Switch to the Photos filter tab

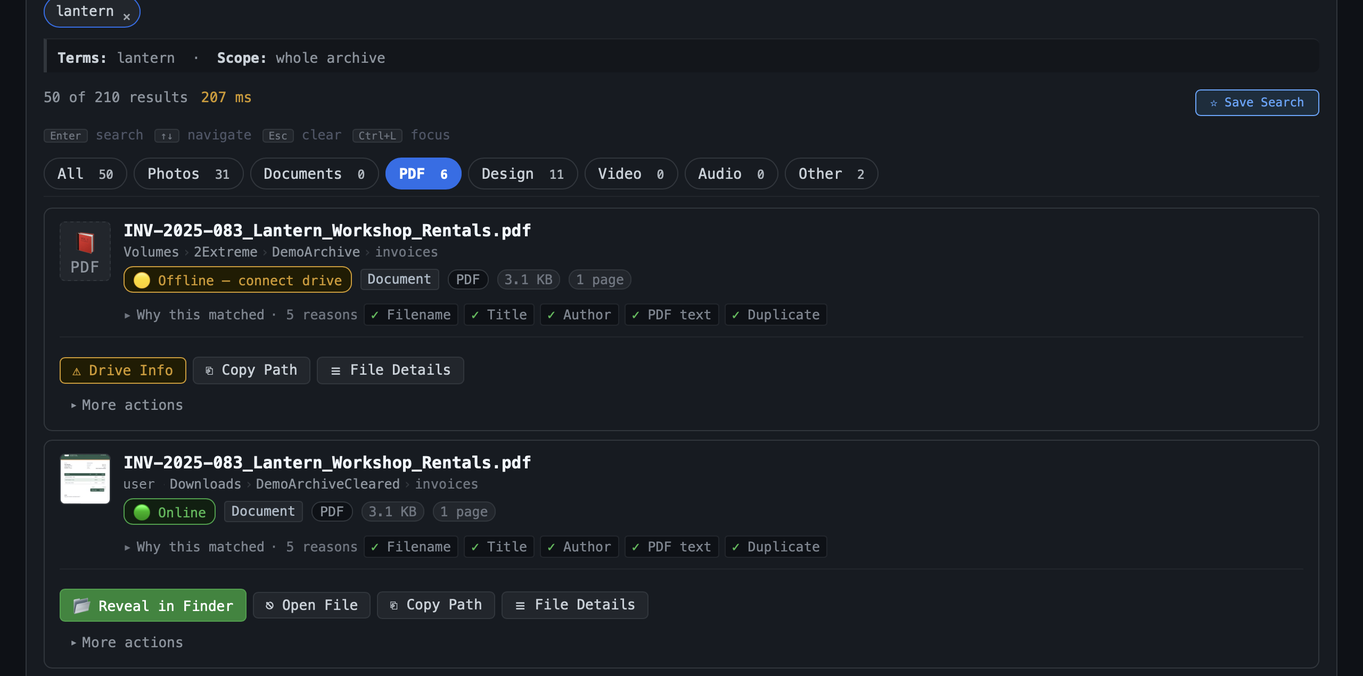188,174
